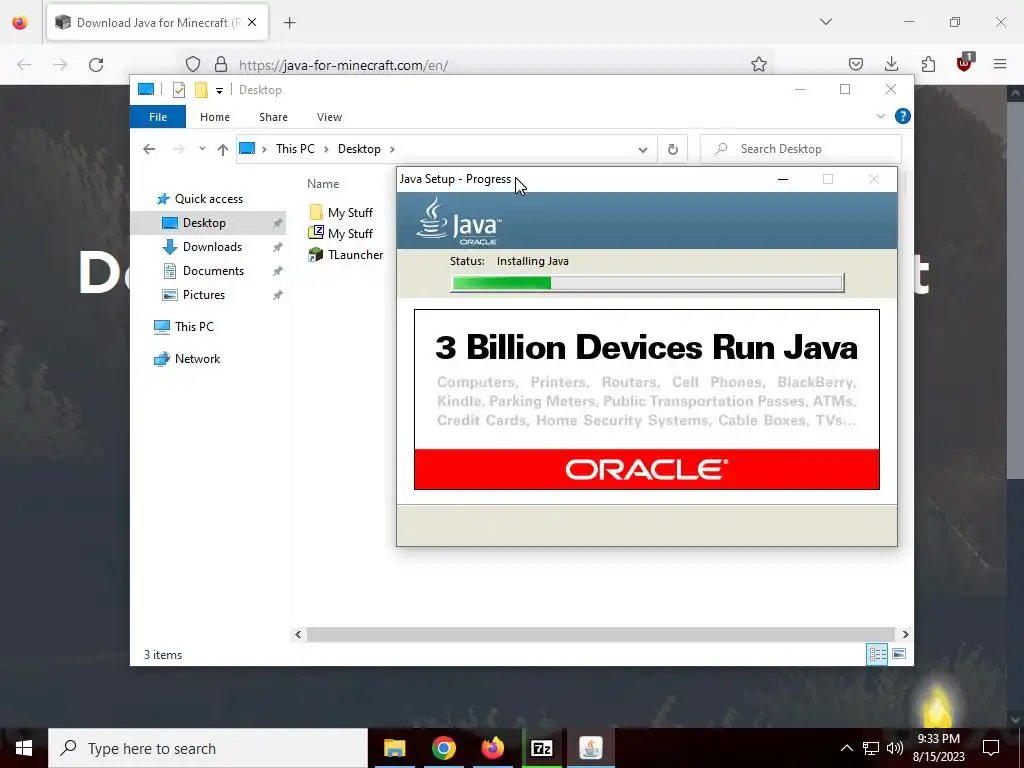The image size is (1024, 768).
Task: Open Explorer help
Action: click(903, 116)
